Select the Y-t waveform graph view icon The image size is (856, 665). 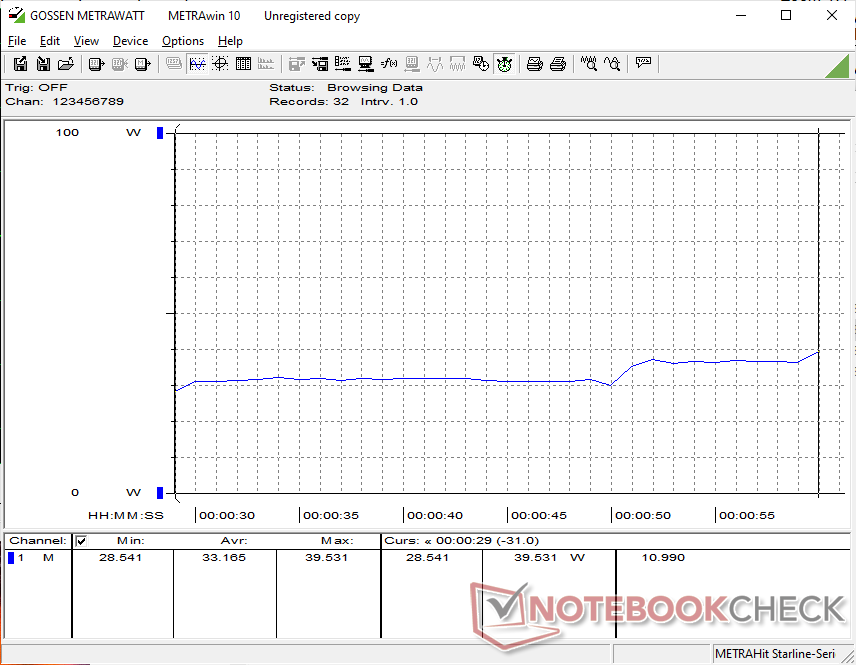click(197, 64)
